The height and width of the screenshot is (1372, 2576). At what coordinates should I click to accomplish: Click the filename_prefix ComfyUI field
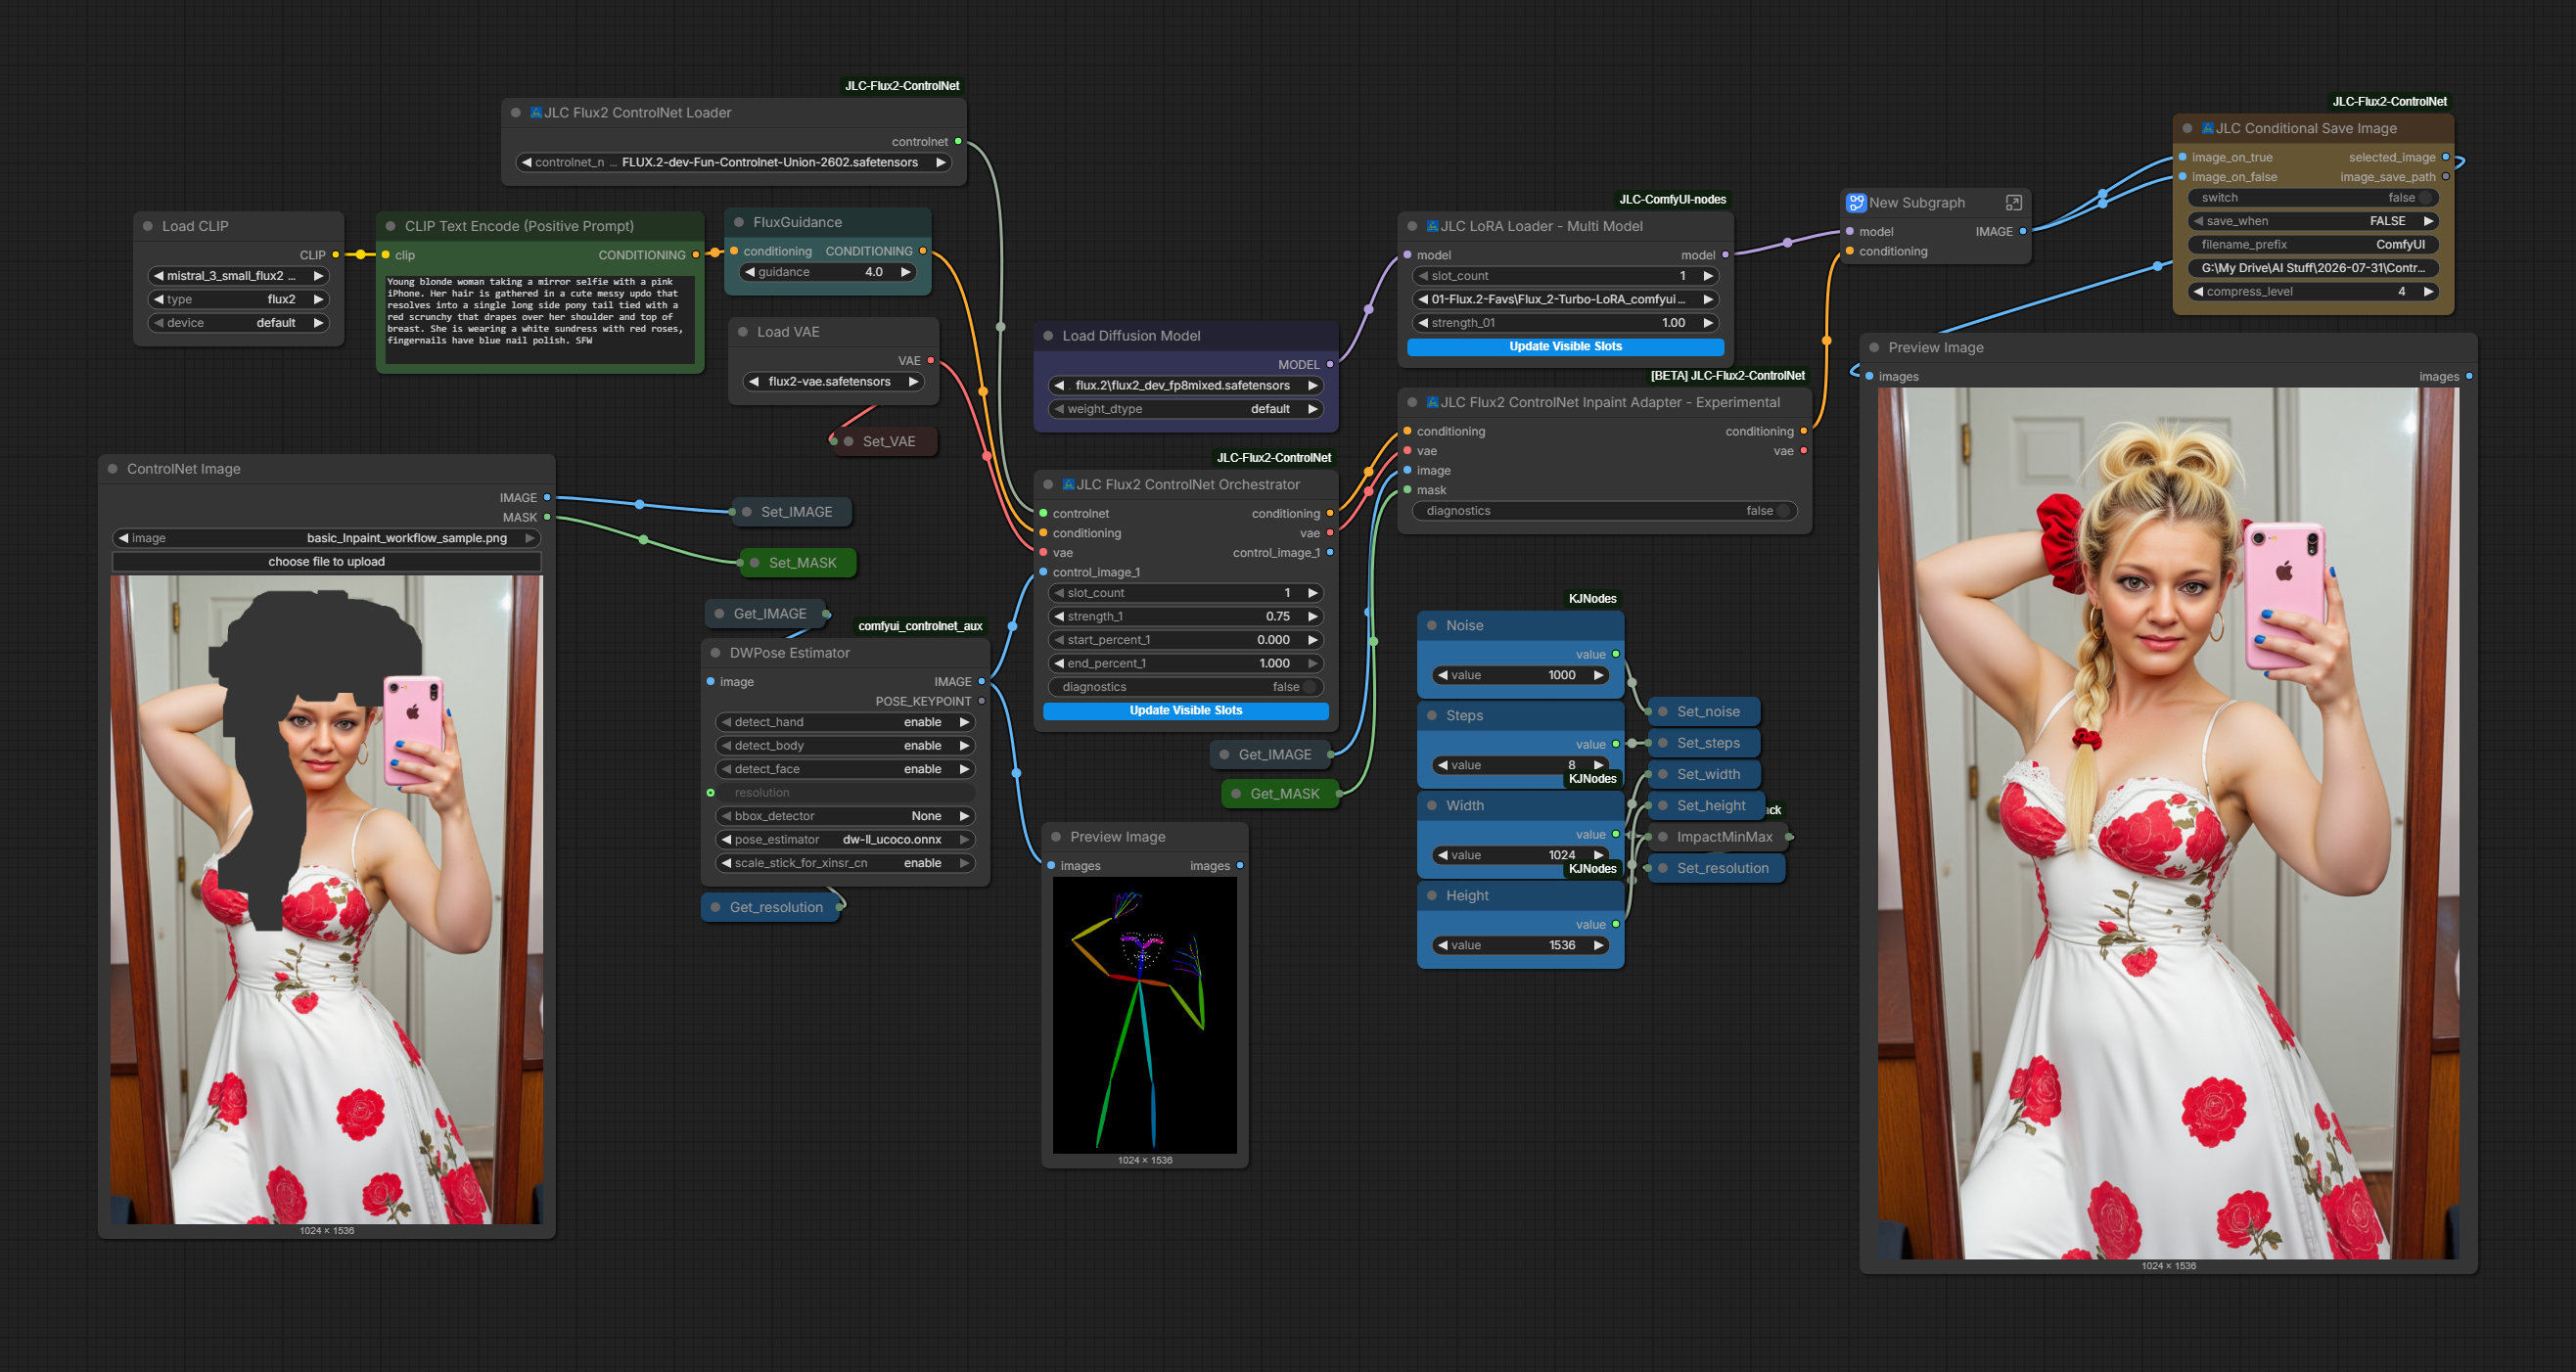(x=2312, y=245)
